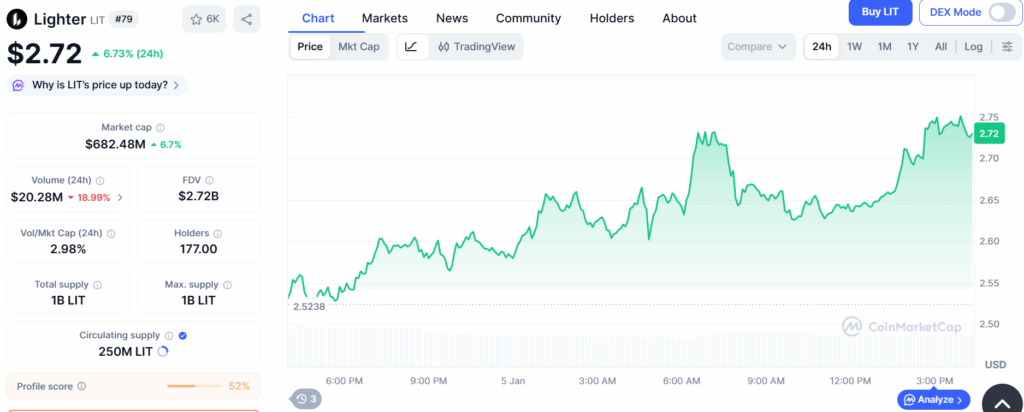Click the Profile score info icon
Screen dimensions: 1024x412
pyautogui.click(x=82, y=386)
